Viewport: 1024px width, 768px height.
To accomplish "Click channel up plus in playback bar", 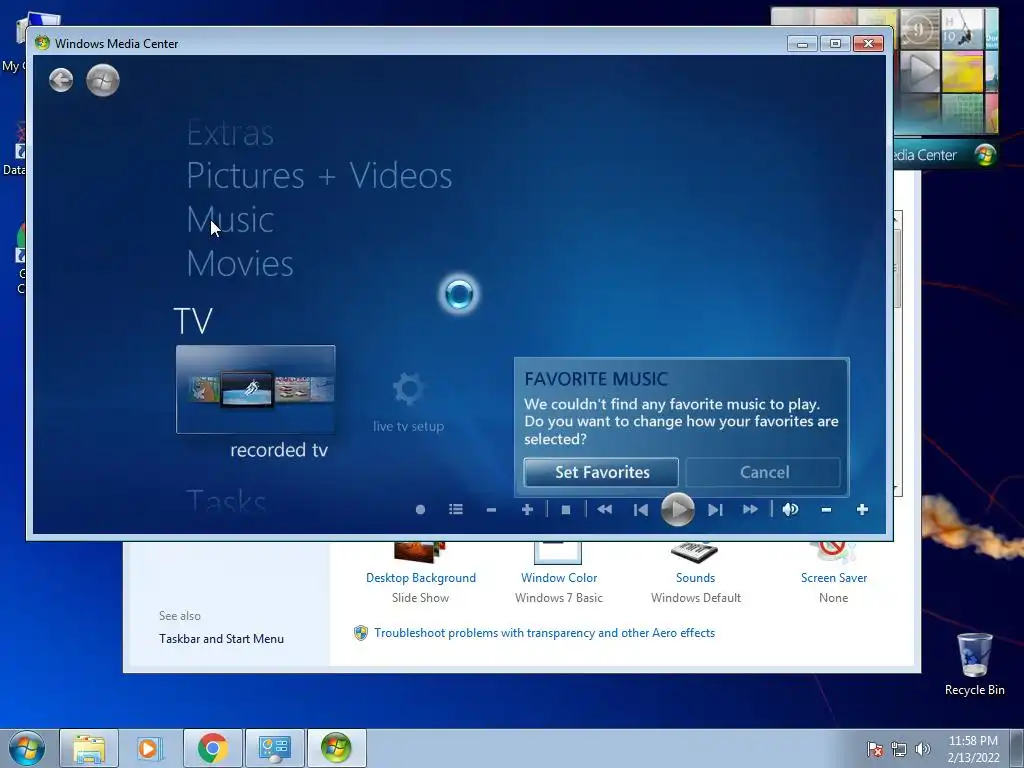I will 527,509.
